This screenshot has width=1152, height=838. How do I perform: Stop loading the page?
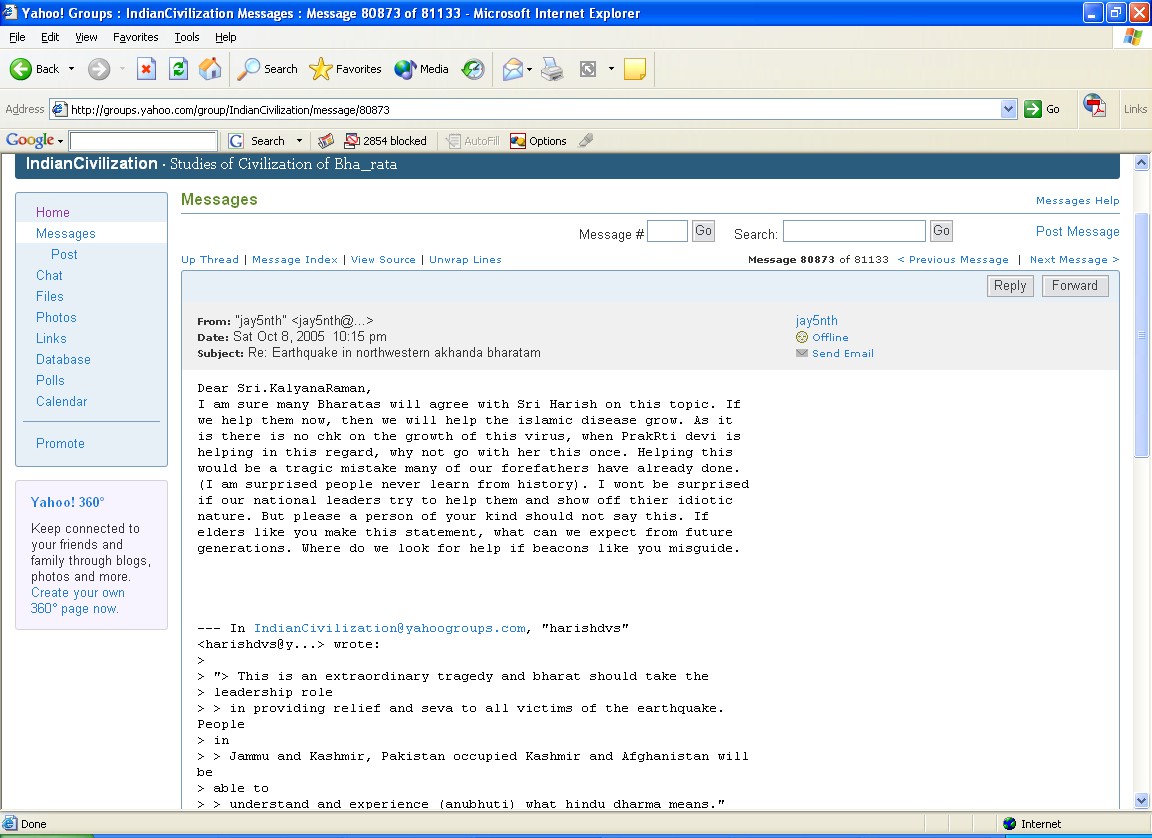(146, 69)
